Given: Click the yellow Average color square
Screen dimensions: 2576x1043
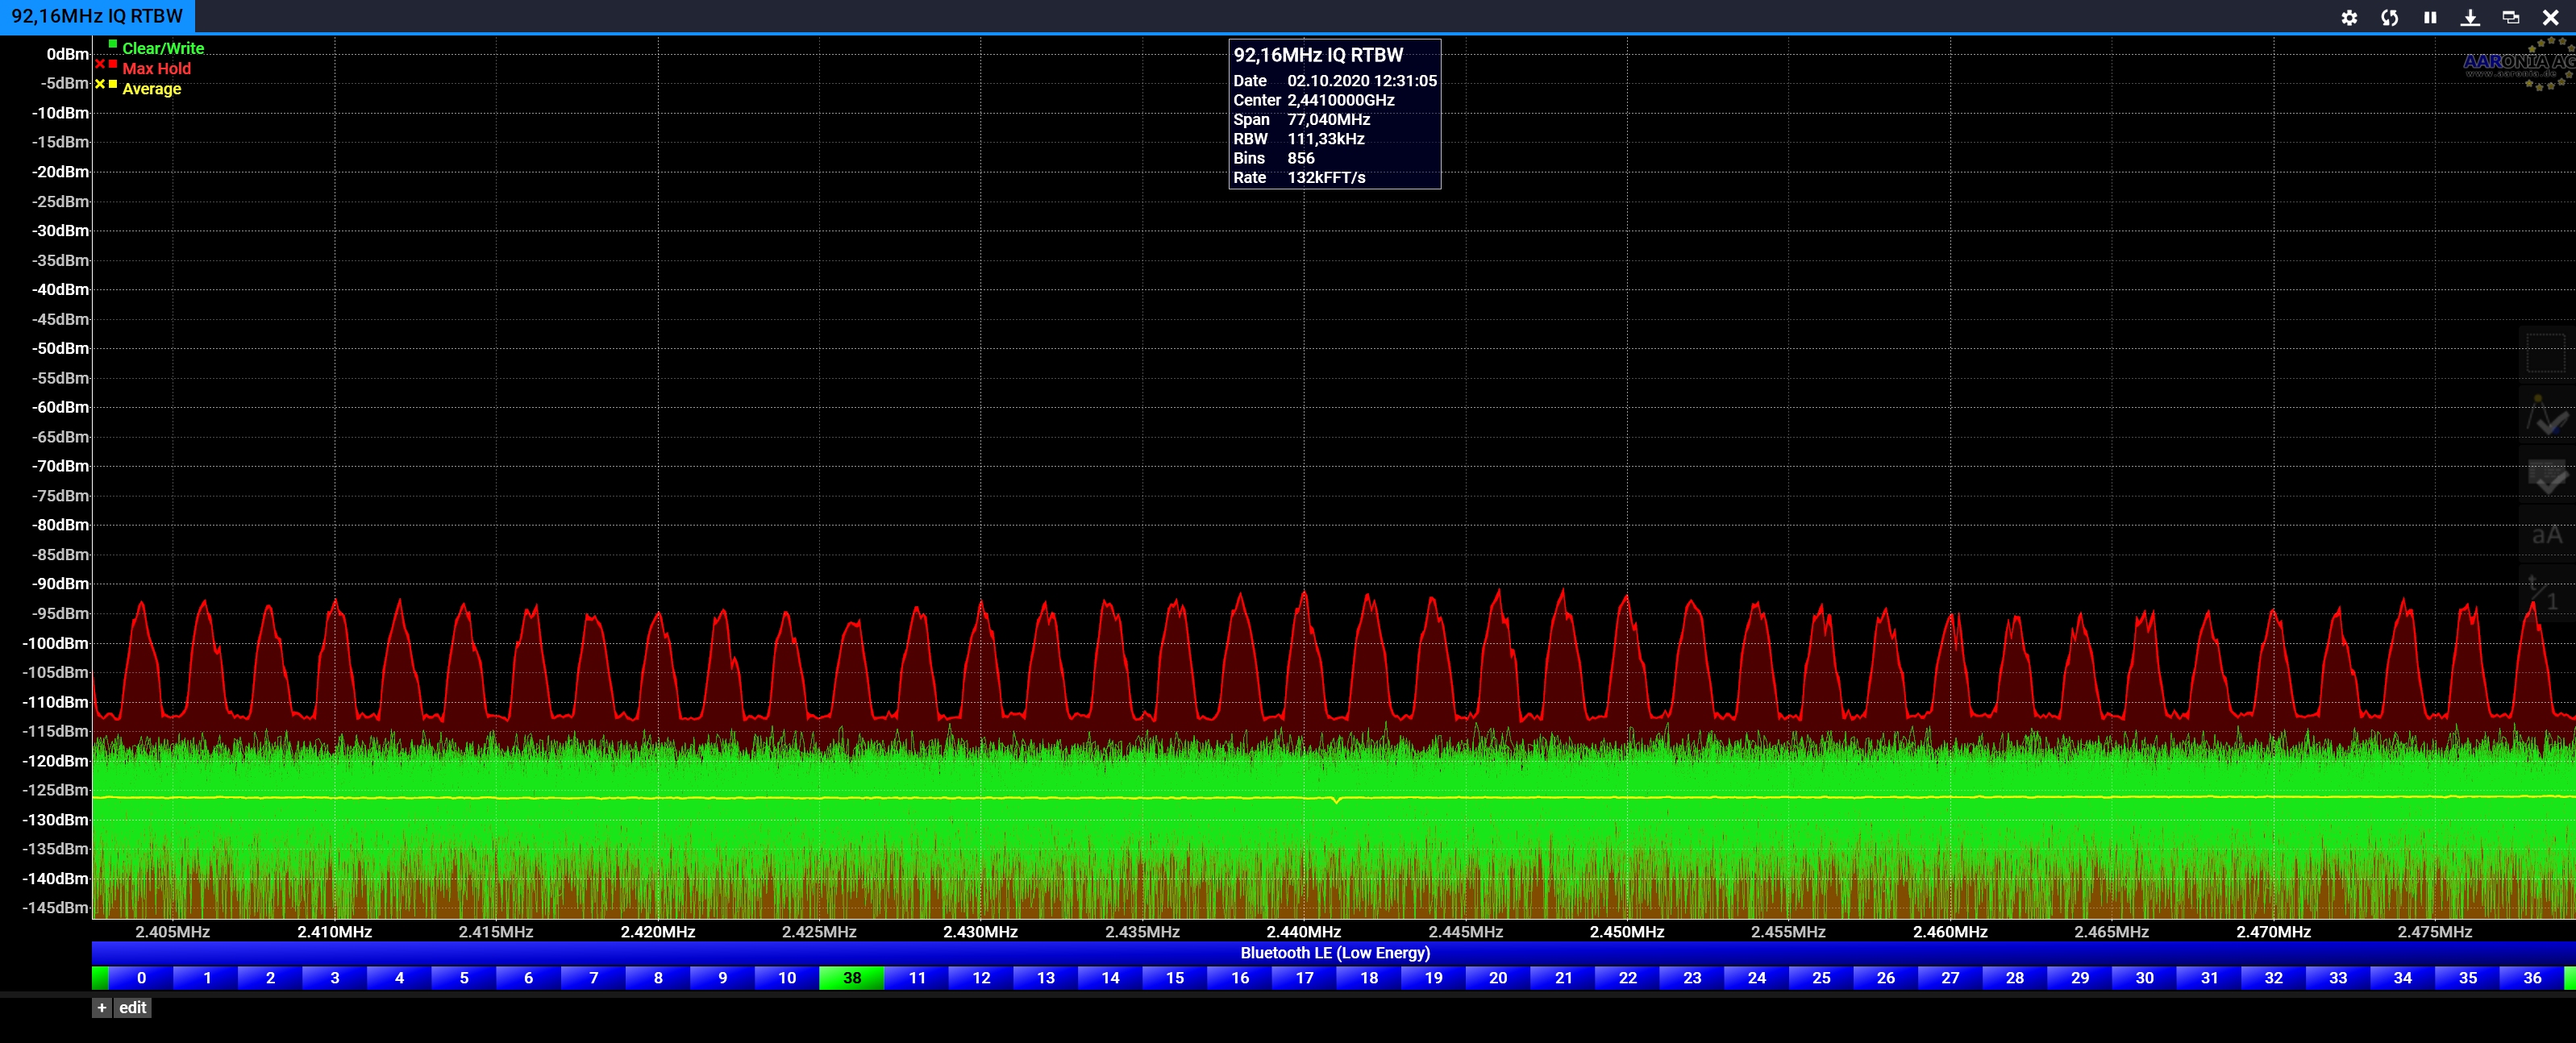Looking at the screenshot, I should tap(113, 84).
